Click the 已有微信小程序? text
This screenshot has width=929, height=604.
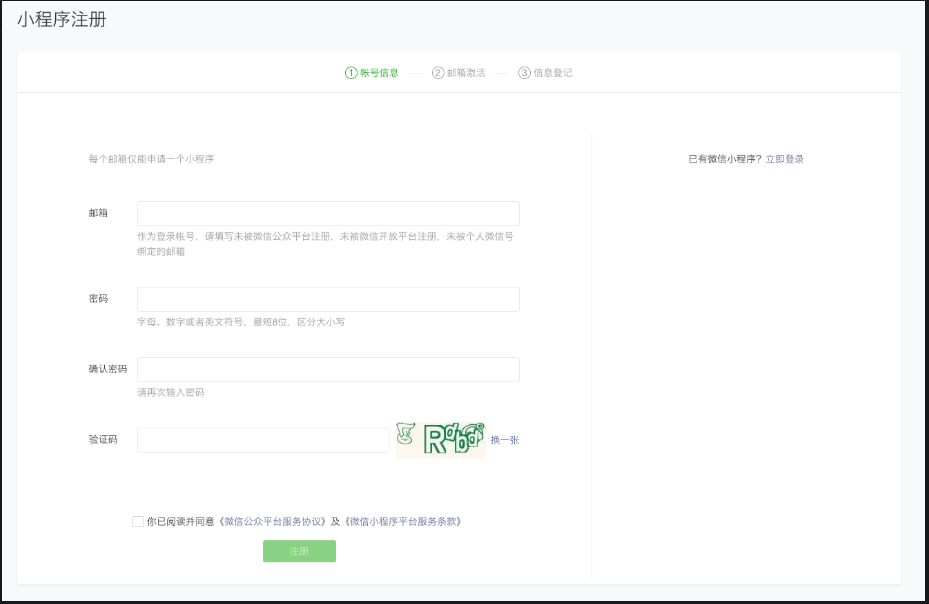click(x=725, y=159)
